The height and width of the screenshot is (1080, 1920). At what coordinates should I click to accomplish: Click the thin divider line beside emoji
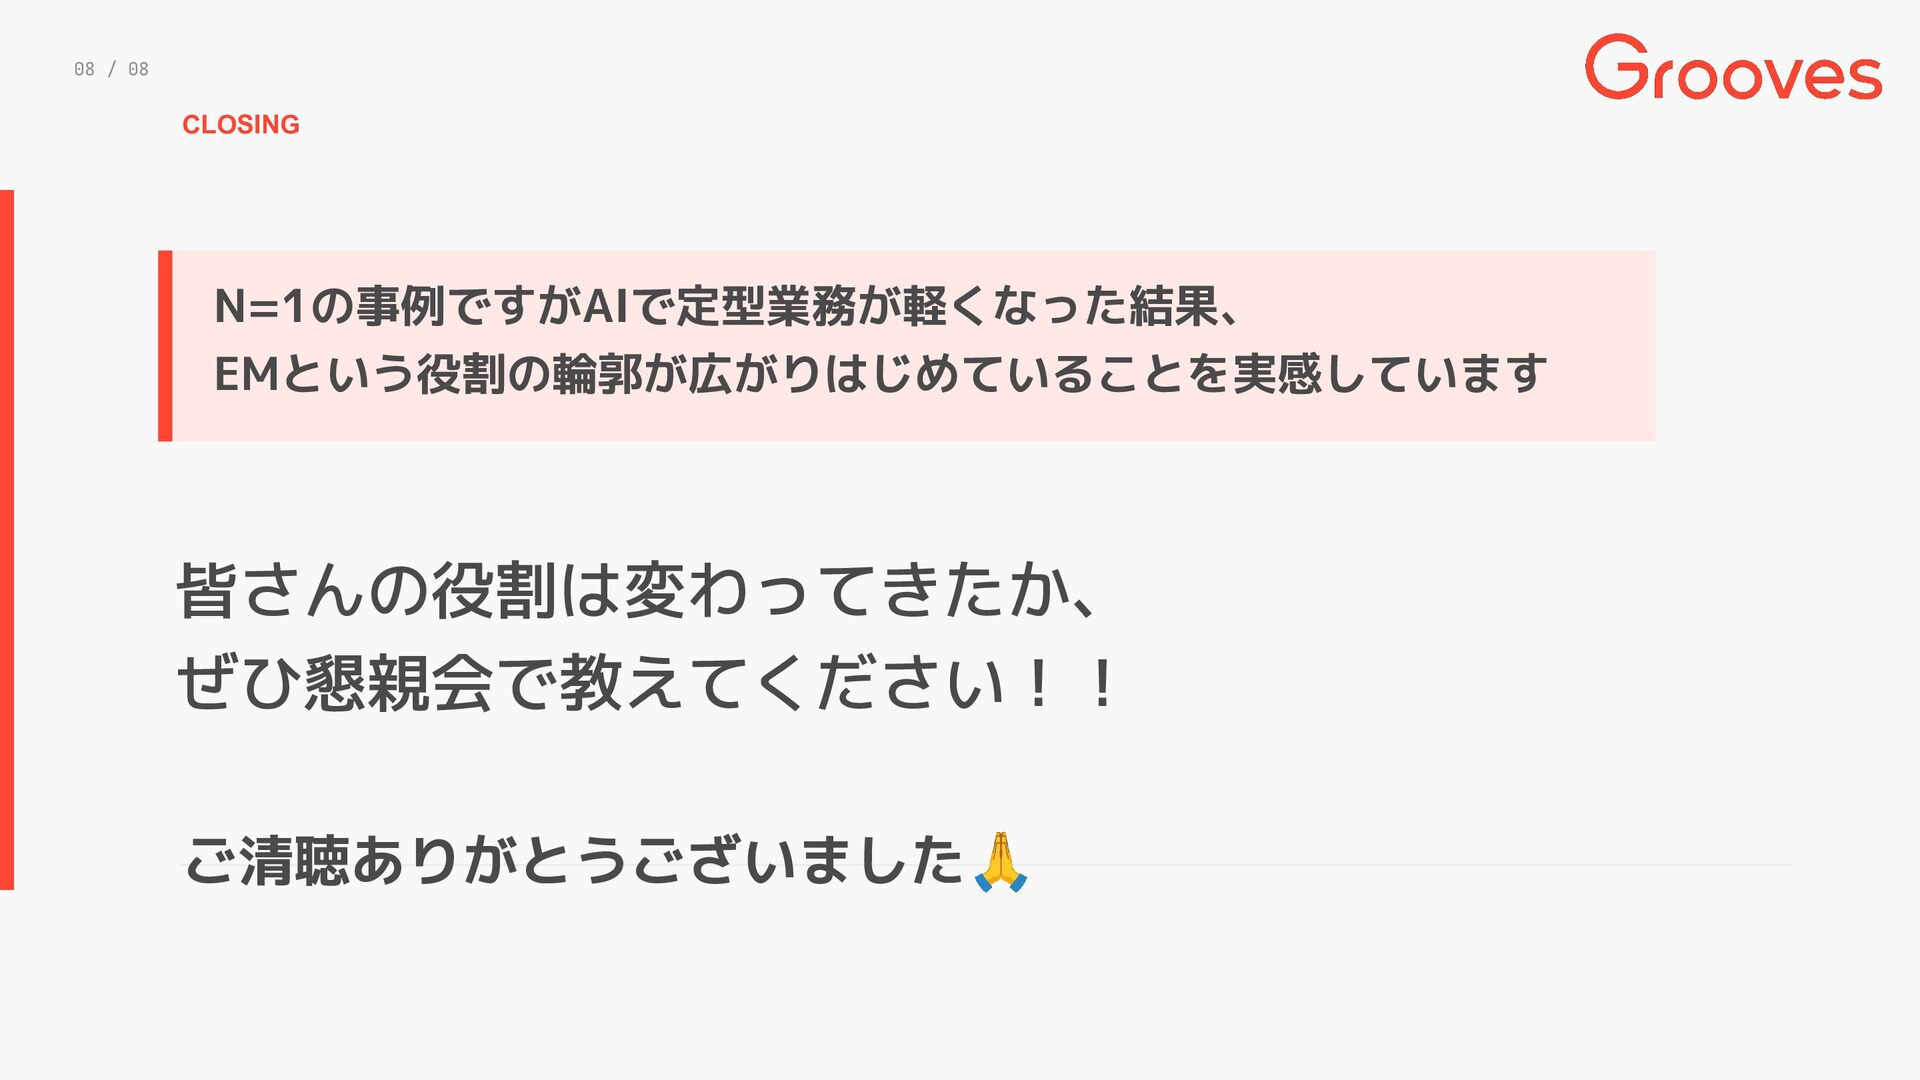click(x=1410, y=865)
